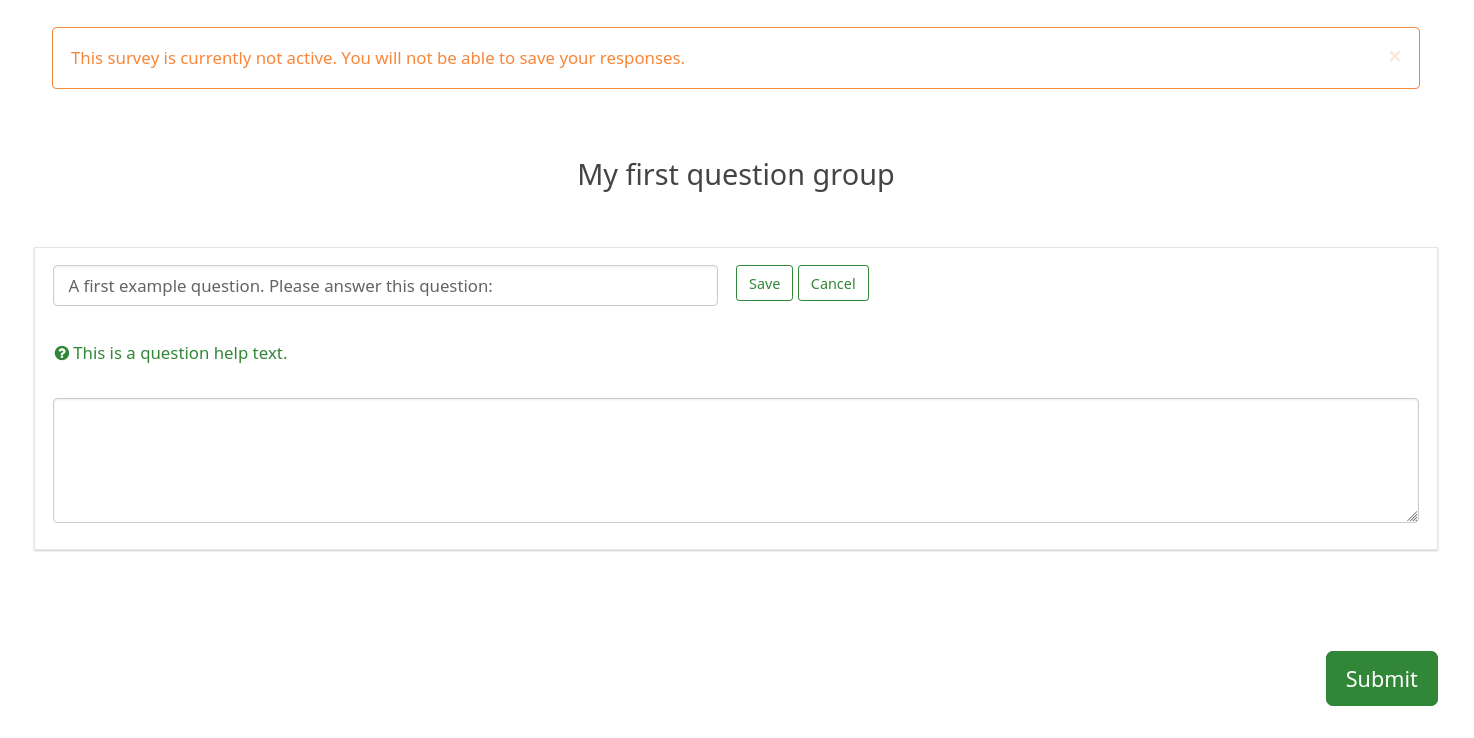Click the words "Please answer this question:" in title
This screenshot has height=738, width=1474.
[381, 286]
